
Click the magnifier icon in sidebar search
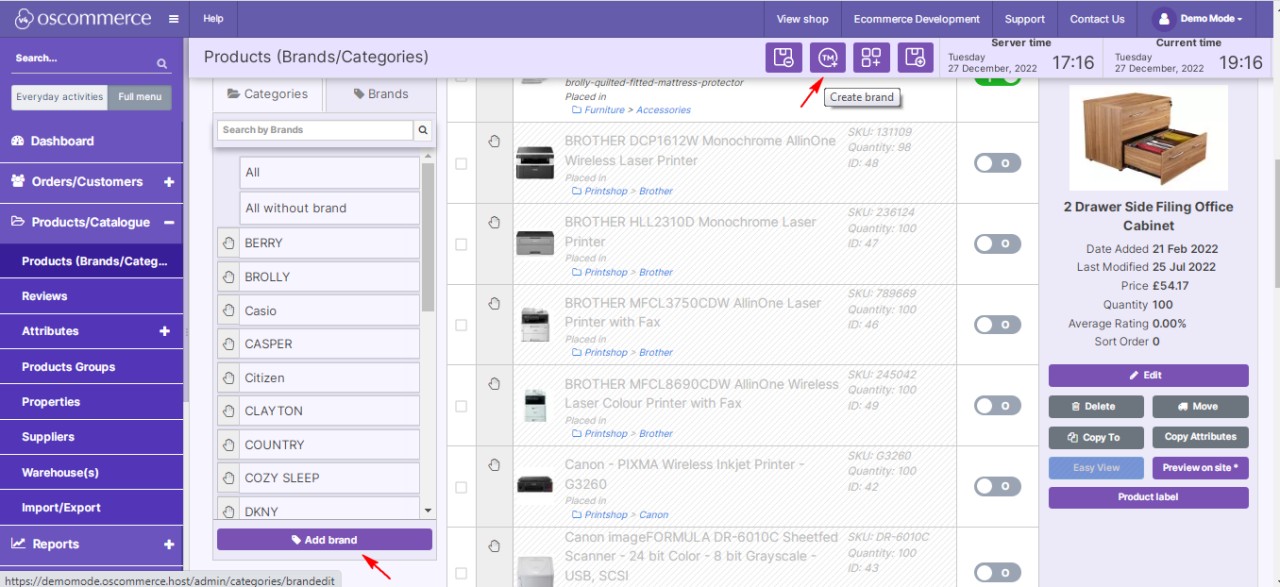[162, 64]
